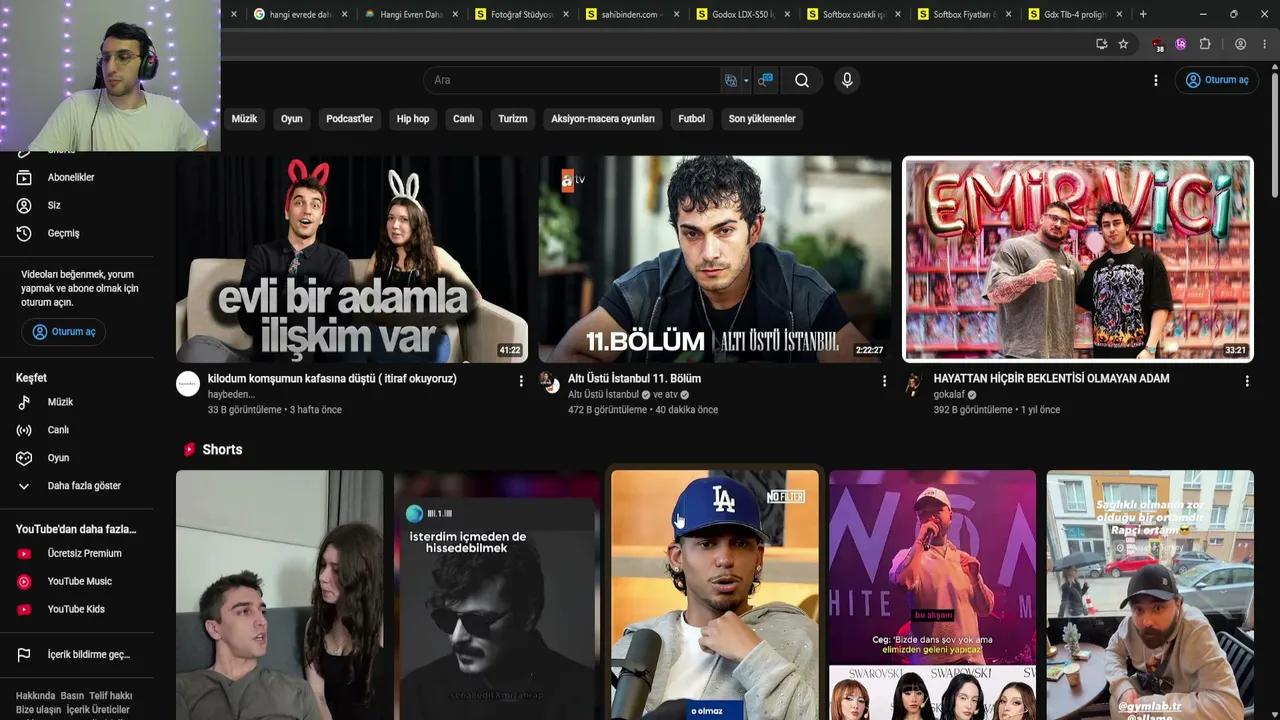The image size is (1280, 720).
Task: Open YouTube Kids in the sidebar
Action: coord(77,609)
